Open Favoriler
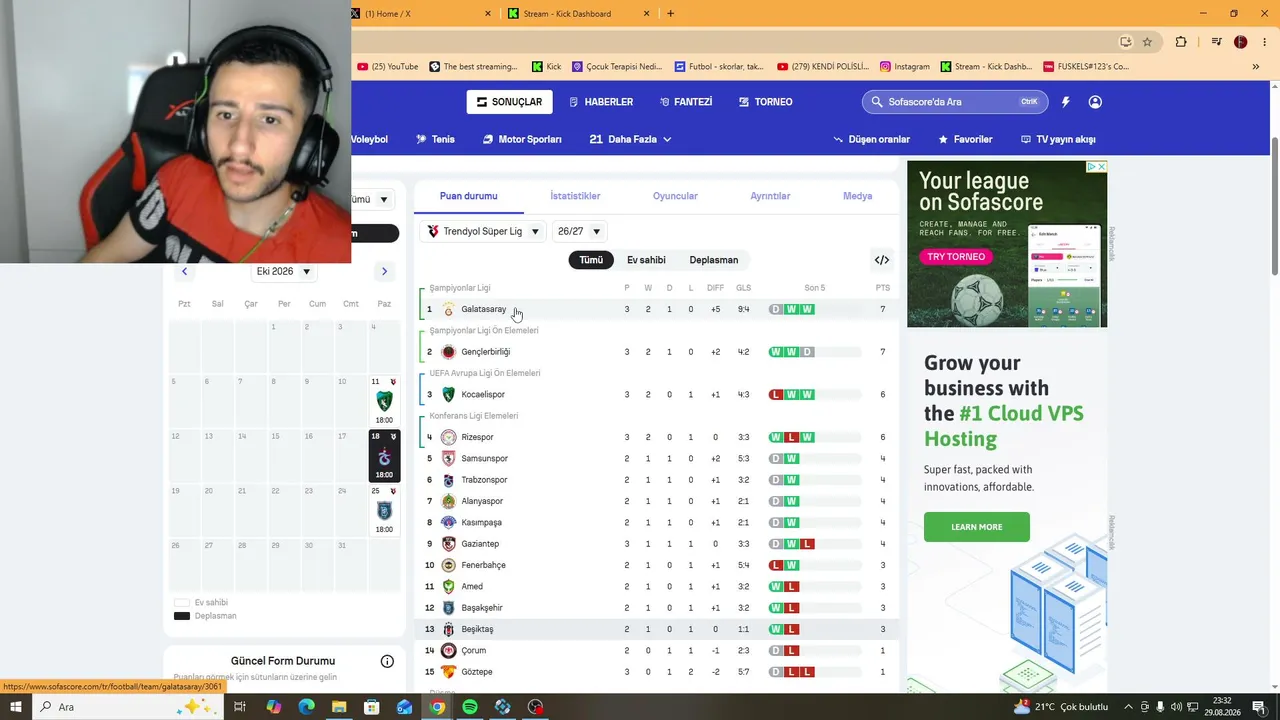The image size is (1280, 720). [965, 139]
